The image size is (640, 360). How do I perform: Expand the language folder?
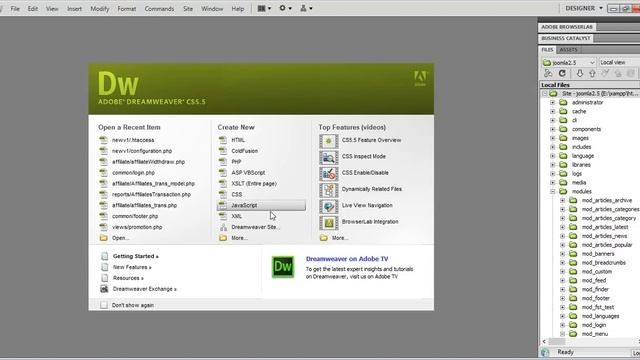click(553, 156)
